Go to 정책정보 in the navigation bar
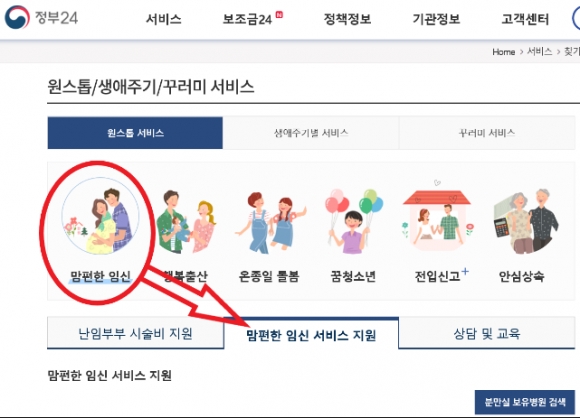 coord(347,19)
